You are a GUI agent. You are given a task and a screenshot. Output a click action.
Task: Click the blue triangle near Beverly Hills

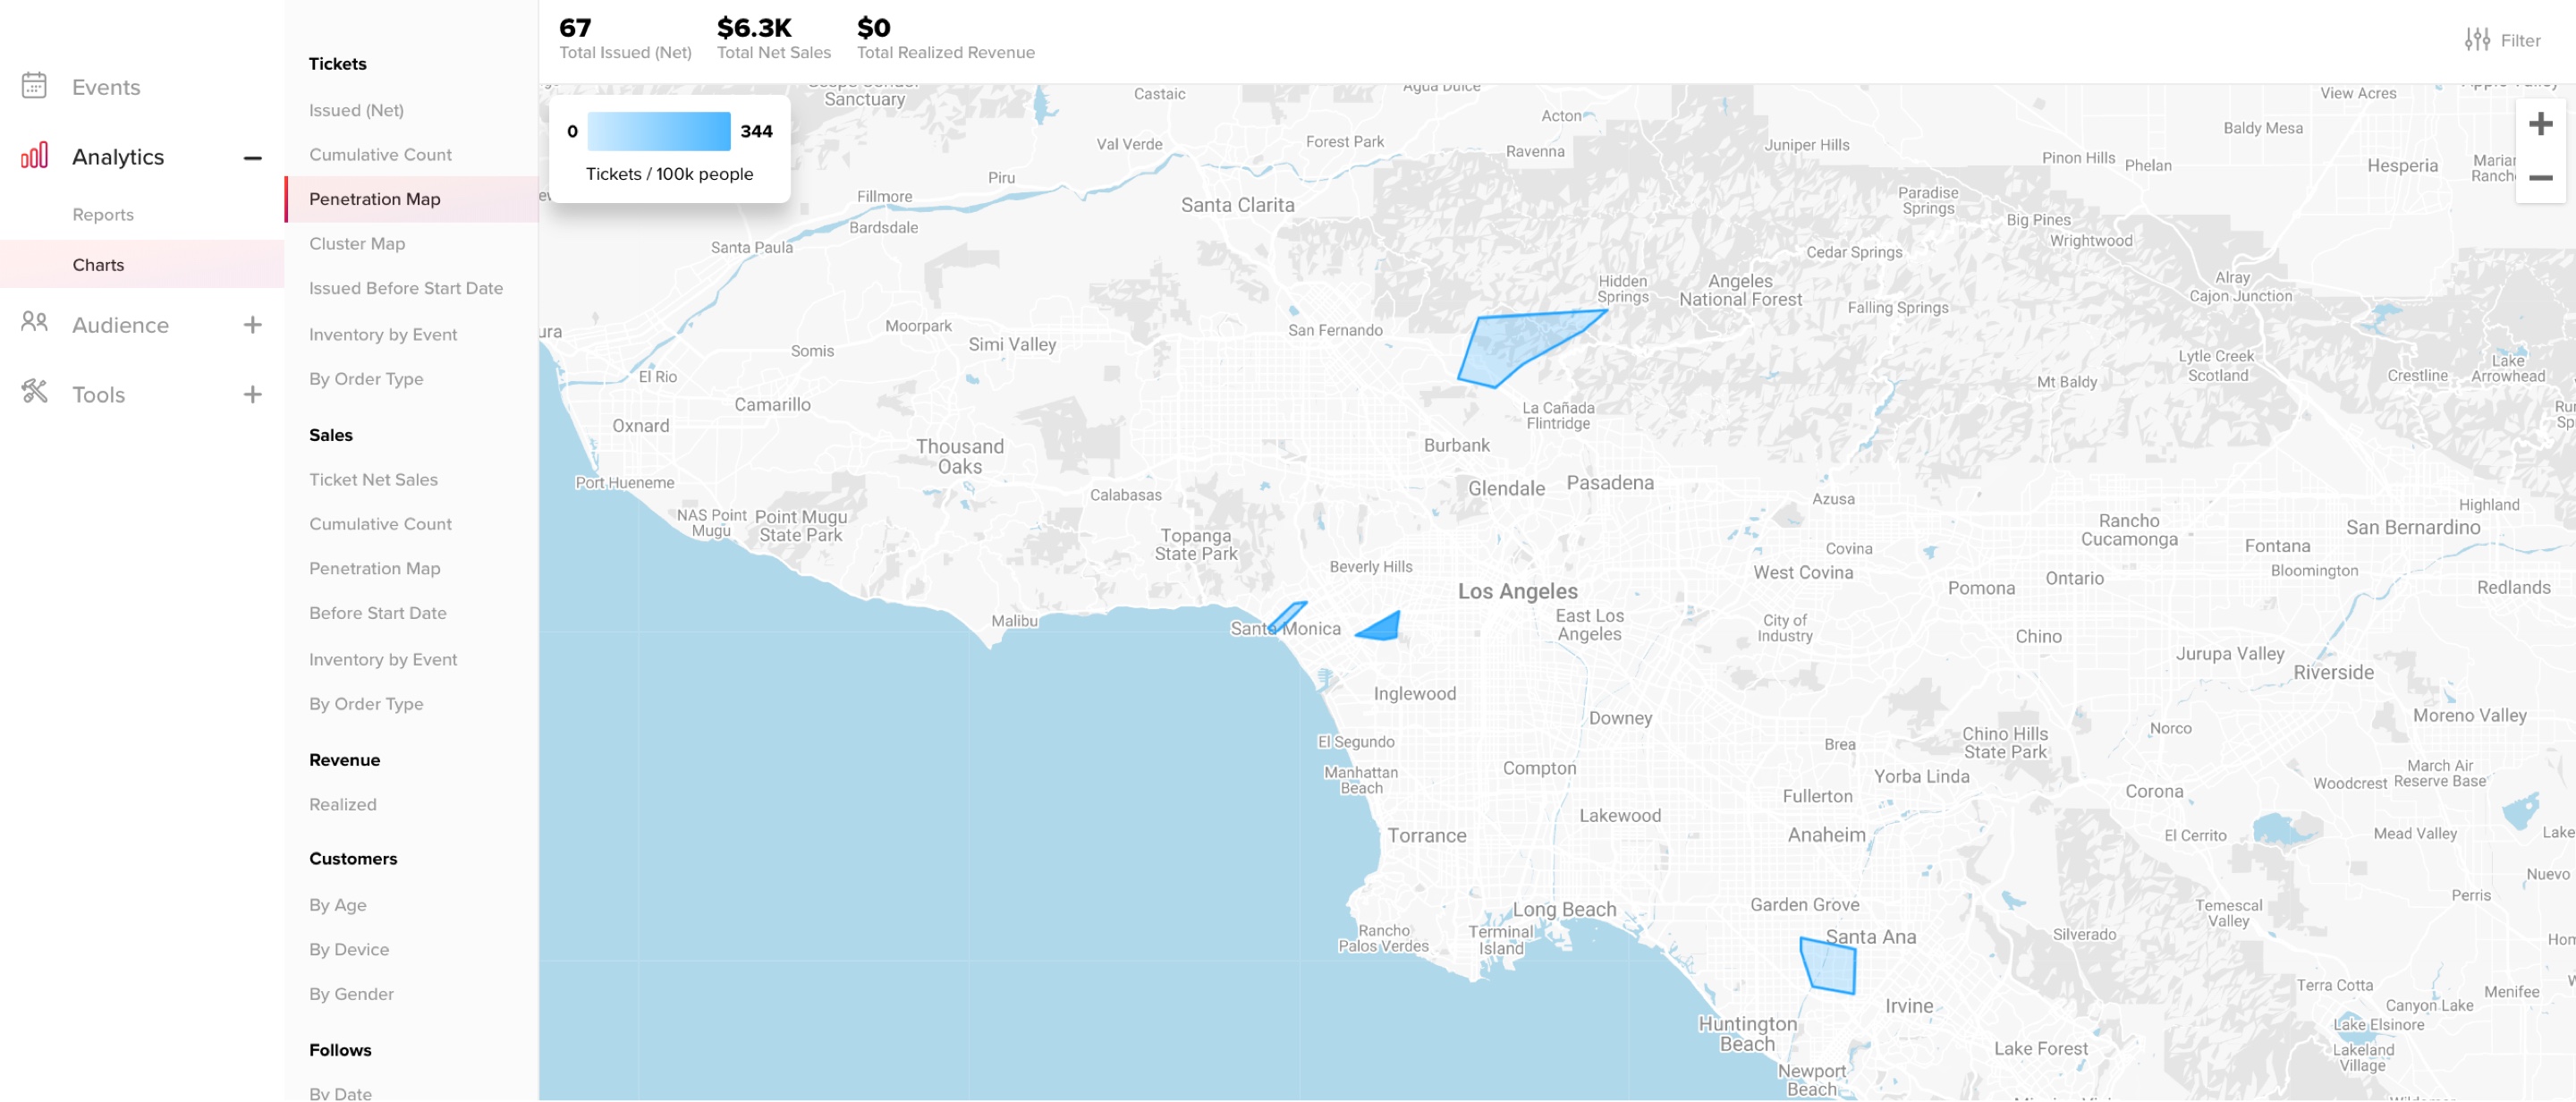tap(1383, 628)
